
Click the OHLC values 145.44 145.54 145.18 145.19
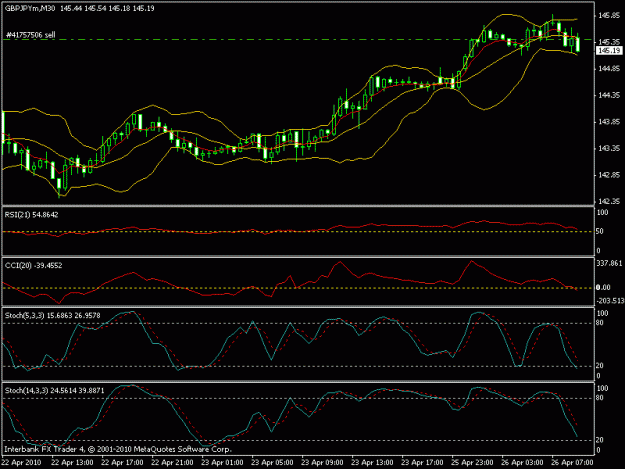(107, 8)
